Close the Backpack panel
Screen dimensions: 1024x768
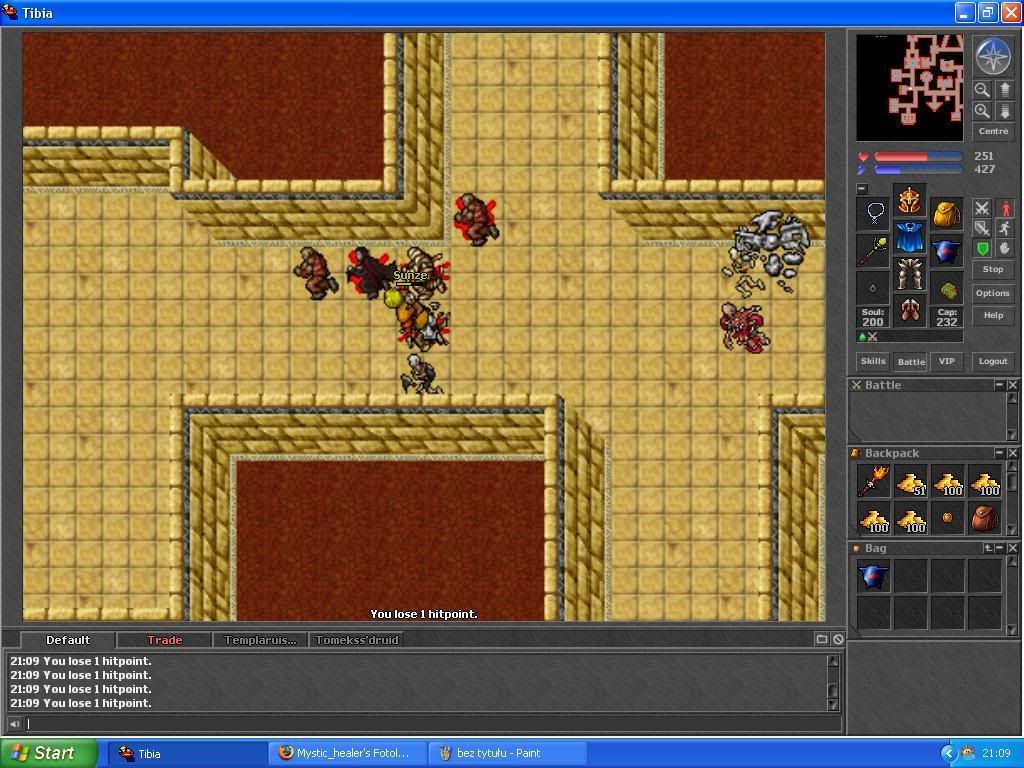[x=1012, y=453]
